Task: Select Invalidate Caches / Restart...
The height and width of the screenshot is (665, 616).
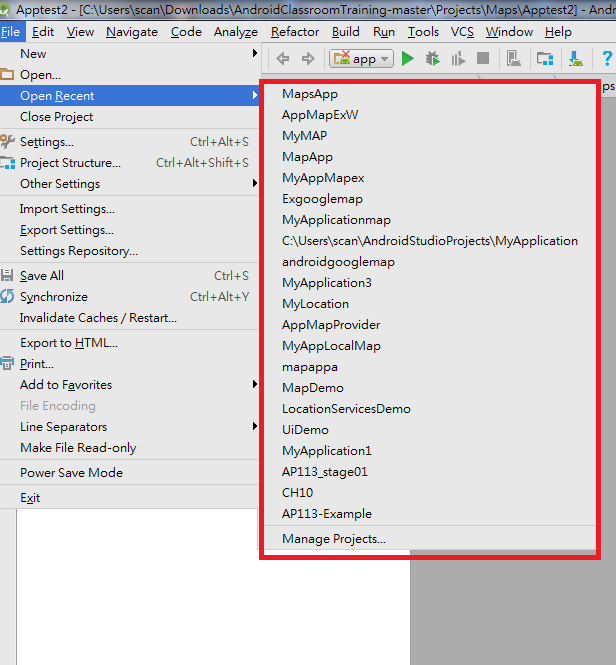Action: pyautogui.click(x=129, y=318)
